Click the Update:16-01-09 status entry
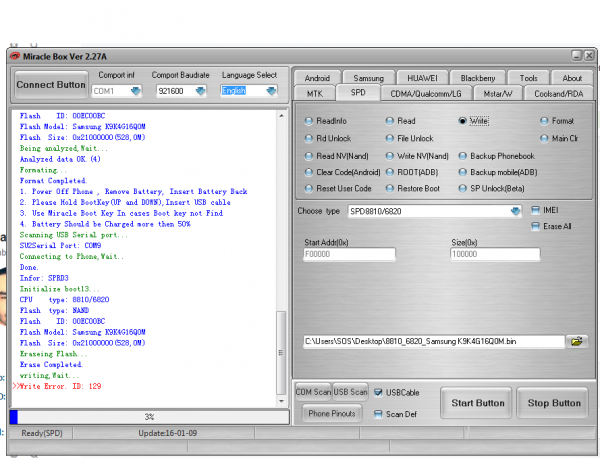The image size is (600, 459). click(168, 433)
